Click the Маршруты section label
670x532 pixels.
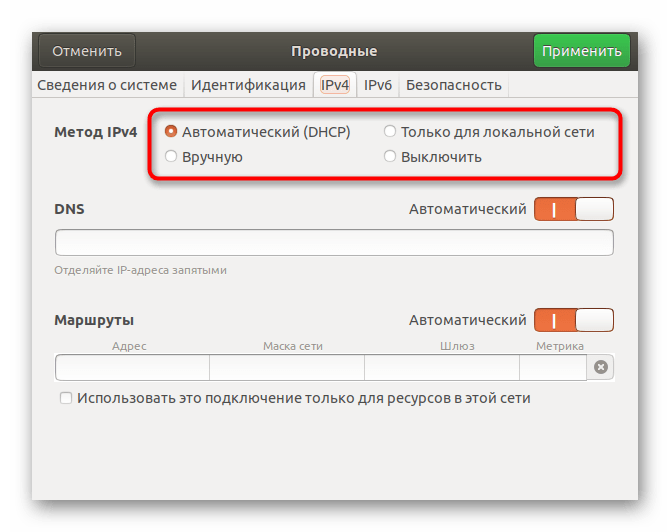pos(94,320)
